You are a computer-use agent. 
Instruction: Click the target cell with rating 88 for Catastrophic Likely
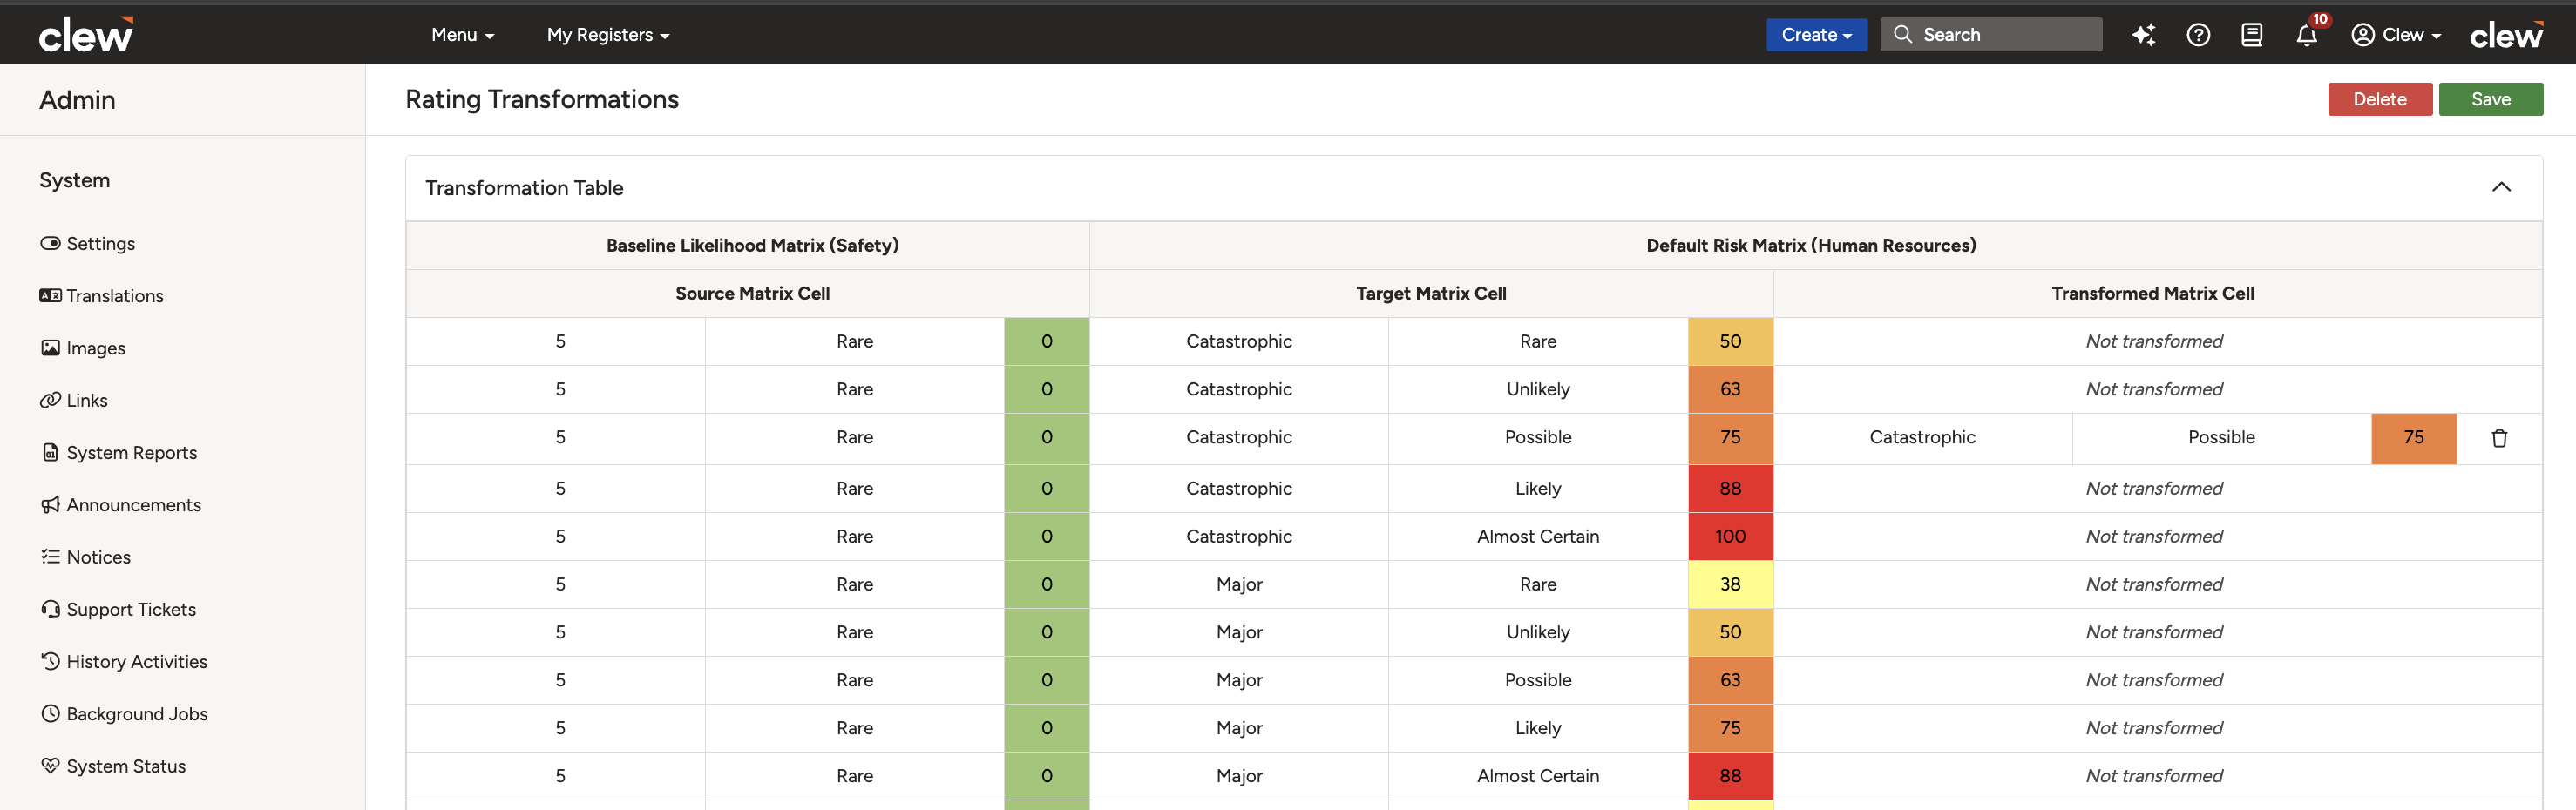tap(1730, 488)
